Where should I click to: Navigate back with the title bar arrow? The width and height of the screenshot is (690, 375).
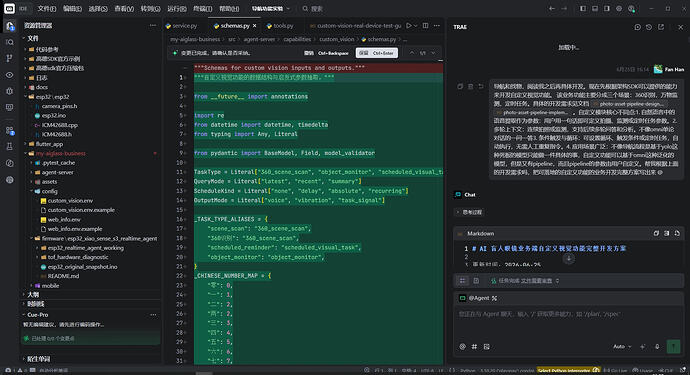(552, 8)
